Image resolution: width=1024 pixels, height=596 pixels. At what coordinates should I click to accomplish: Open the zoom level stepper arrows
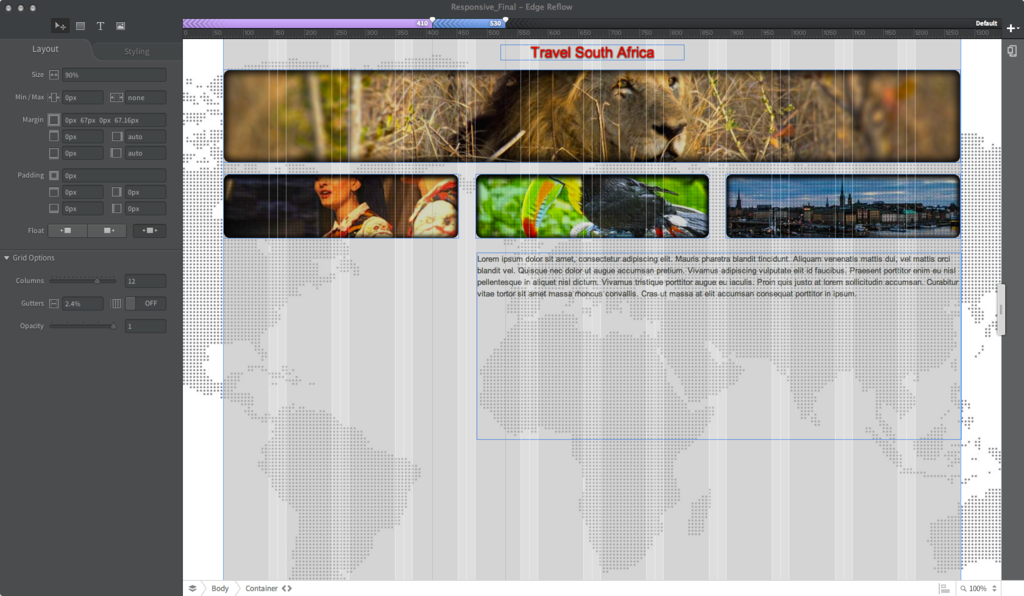994,588
